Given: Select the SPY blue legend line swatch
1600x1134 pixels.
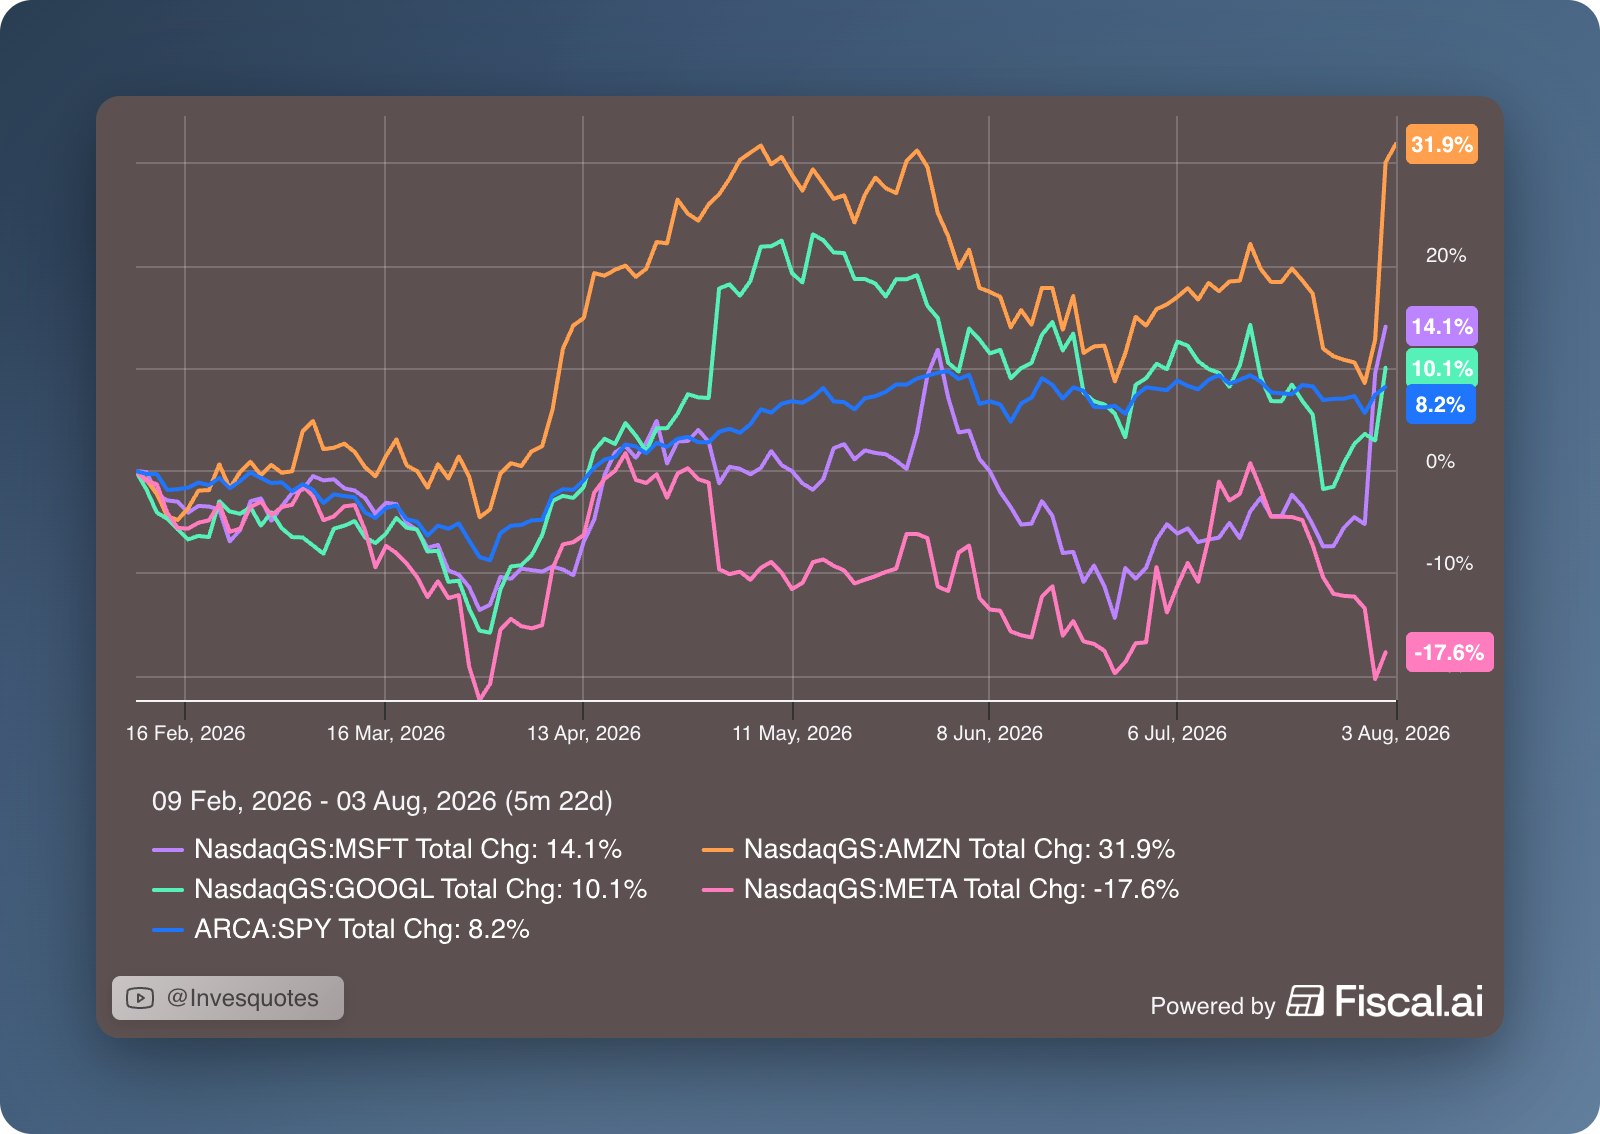Looking at the screenshot, I should pyautogui.click(x=168, y=930).
